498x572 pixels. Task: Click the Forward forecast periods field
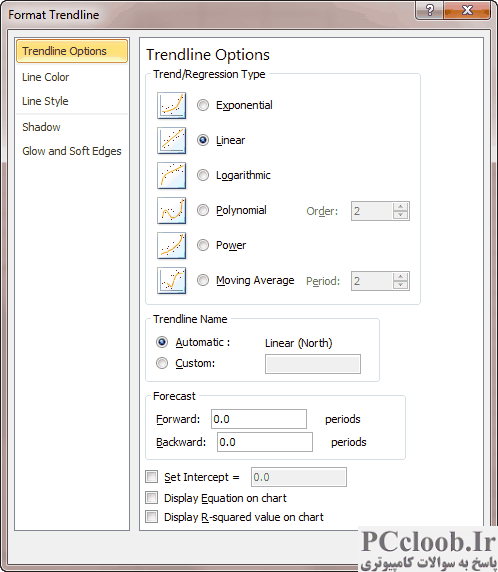click(x=259, y=419)
